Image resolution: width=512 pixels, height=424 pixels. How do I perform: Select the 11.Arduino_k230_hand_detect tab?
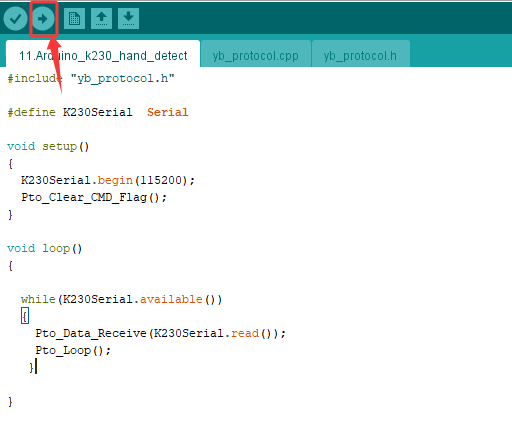pos(103,55)
